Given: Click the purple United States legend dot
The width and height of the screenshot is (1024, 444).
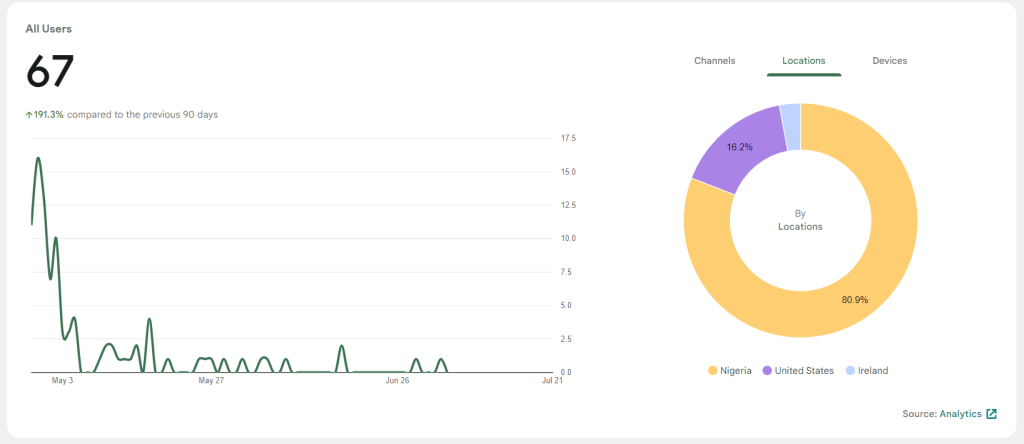Looking at the screenshot, I should point(767,371).
